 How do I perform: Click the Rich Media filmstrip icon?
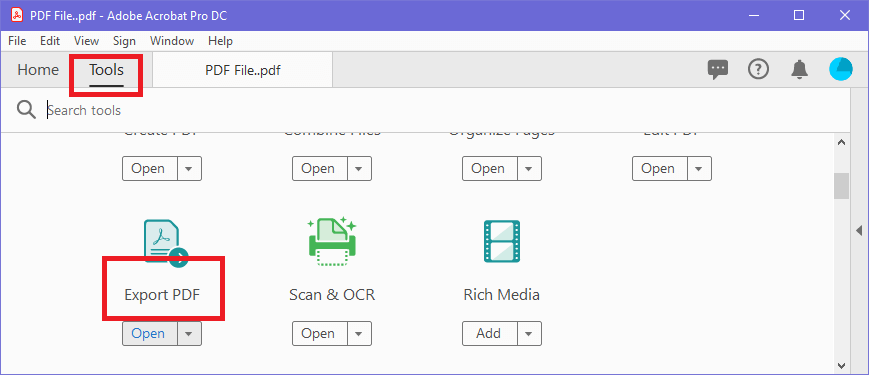click(502, 242)
